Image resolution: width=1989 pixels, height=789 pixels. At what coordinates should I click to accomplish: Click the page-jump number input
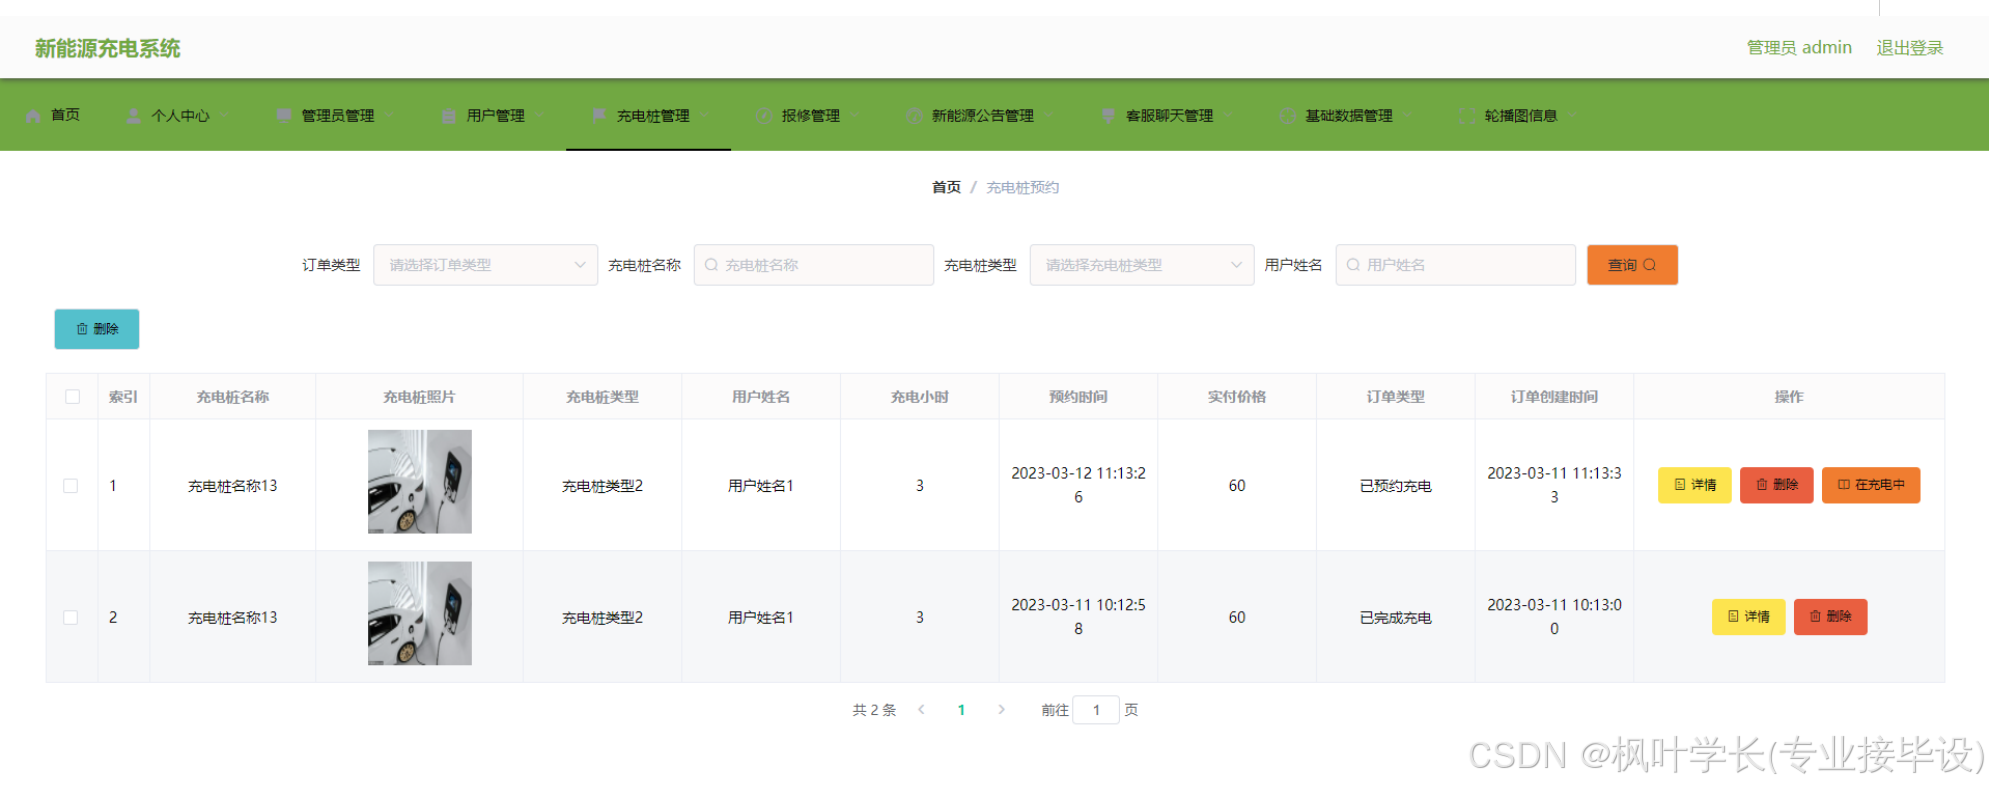tap(1096, 710)
